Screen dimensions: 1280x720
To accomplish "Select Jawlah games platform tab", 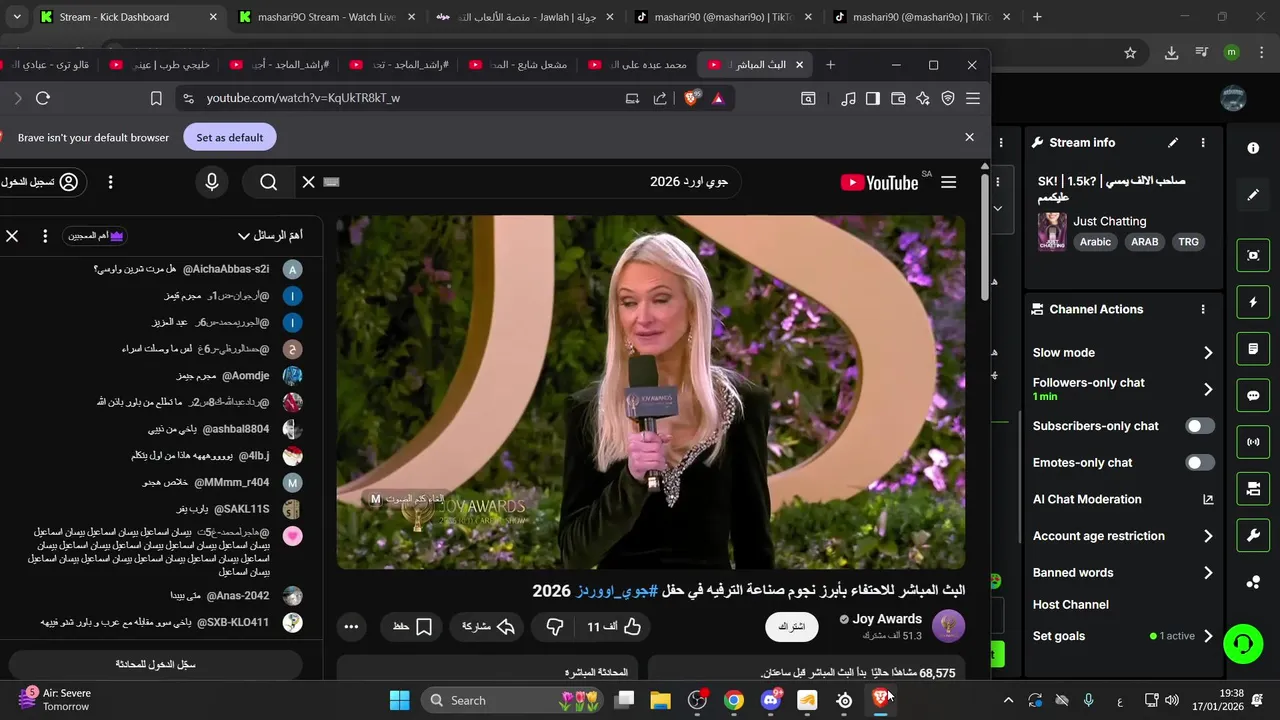I will [525, 17].
